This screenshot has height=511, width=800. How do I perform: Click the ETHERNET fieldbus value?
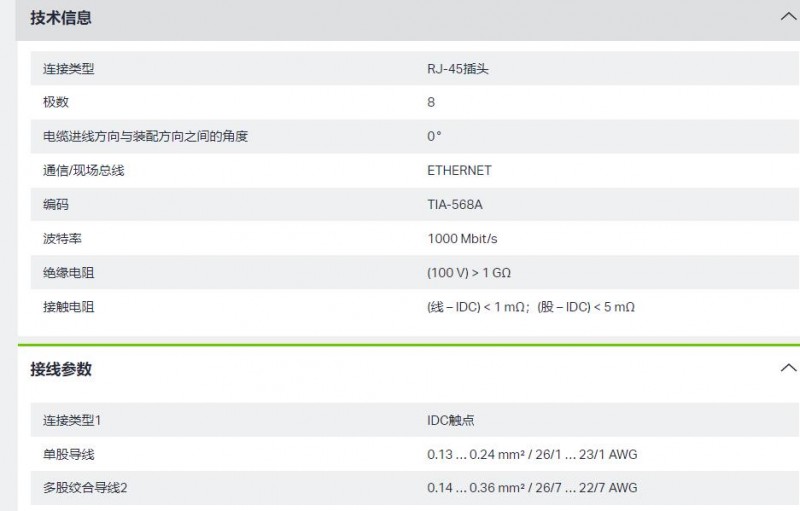pyautogui.click(x=459, y=170)
